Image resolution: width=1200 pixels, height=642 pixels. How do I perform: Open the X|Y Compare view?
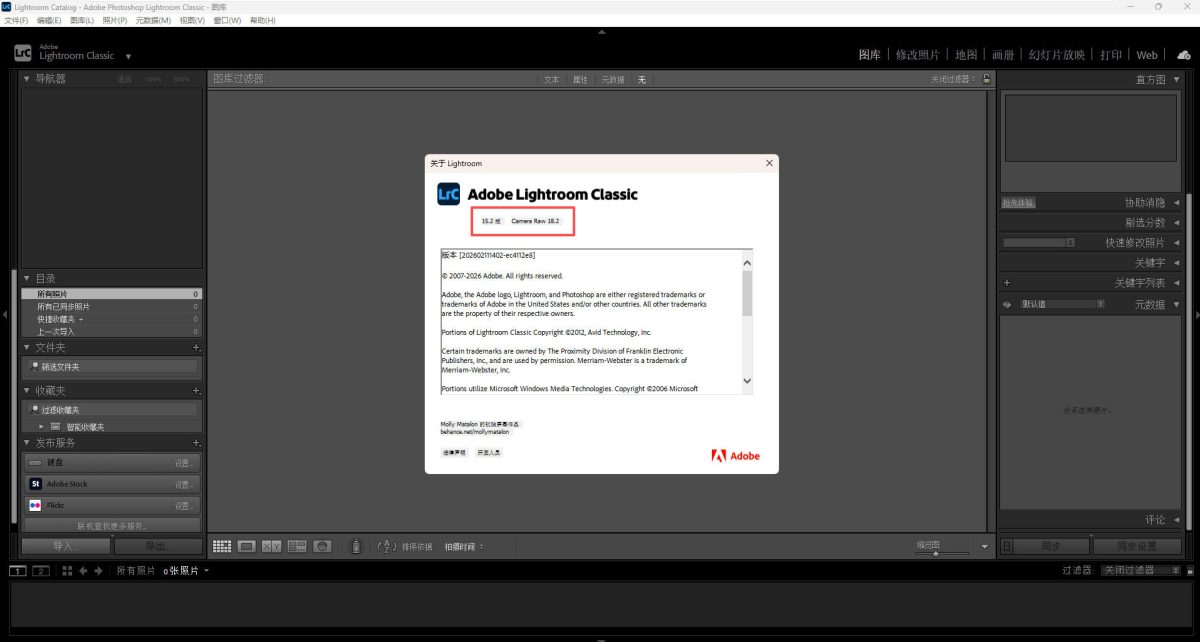pos(272,546)
